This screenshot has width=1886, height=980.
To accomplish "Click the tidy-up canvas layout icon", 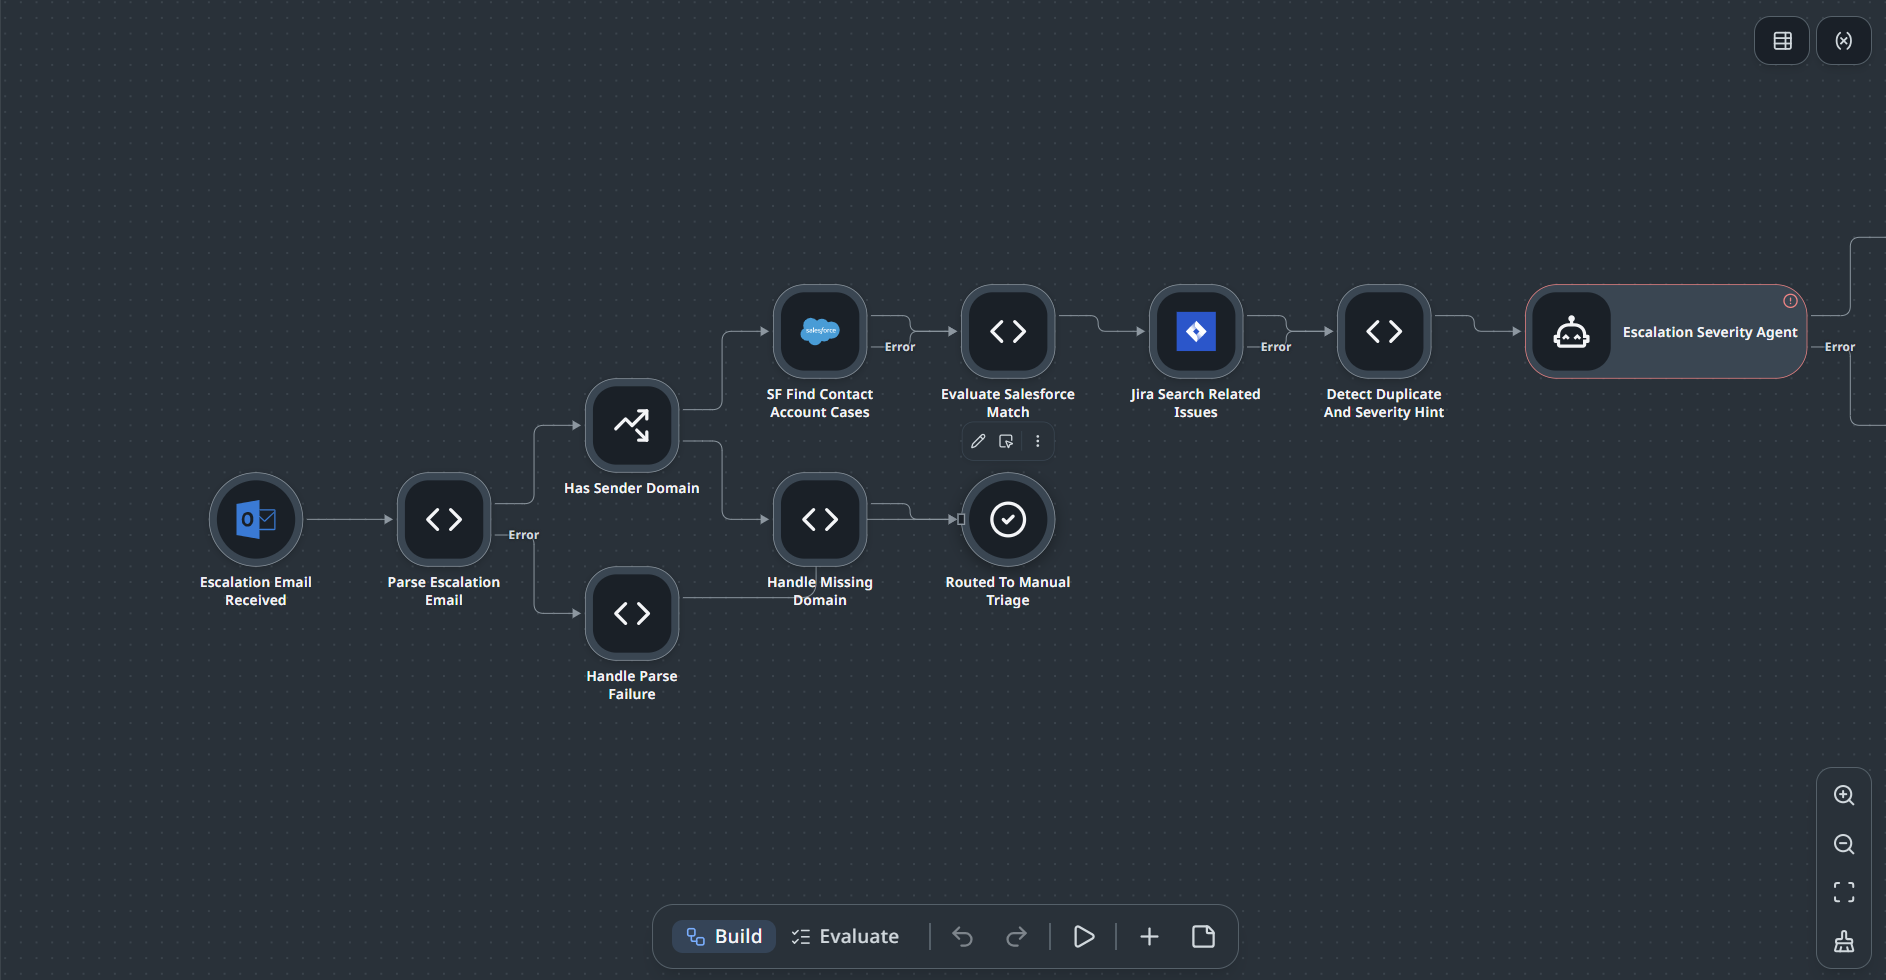I will [1844, 941].
